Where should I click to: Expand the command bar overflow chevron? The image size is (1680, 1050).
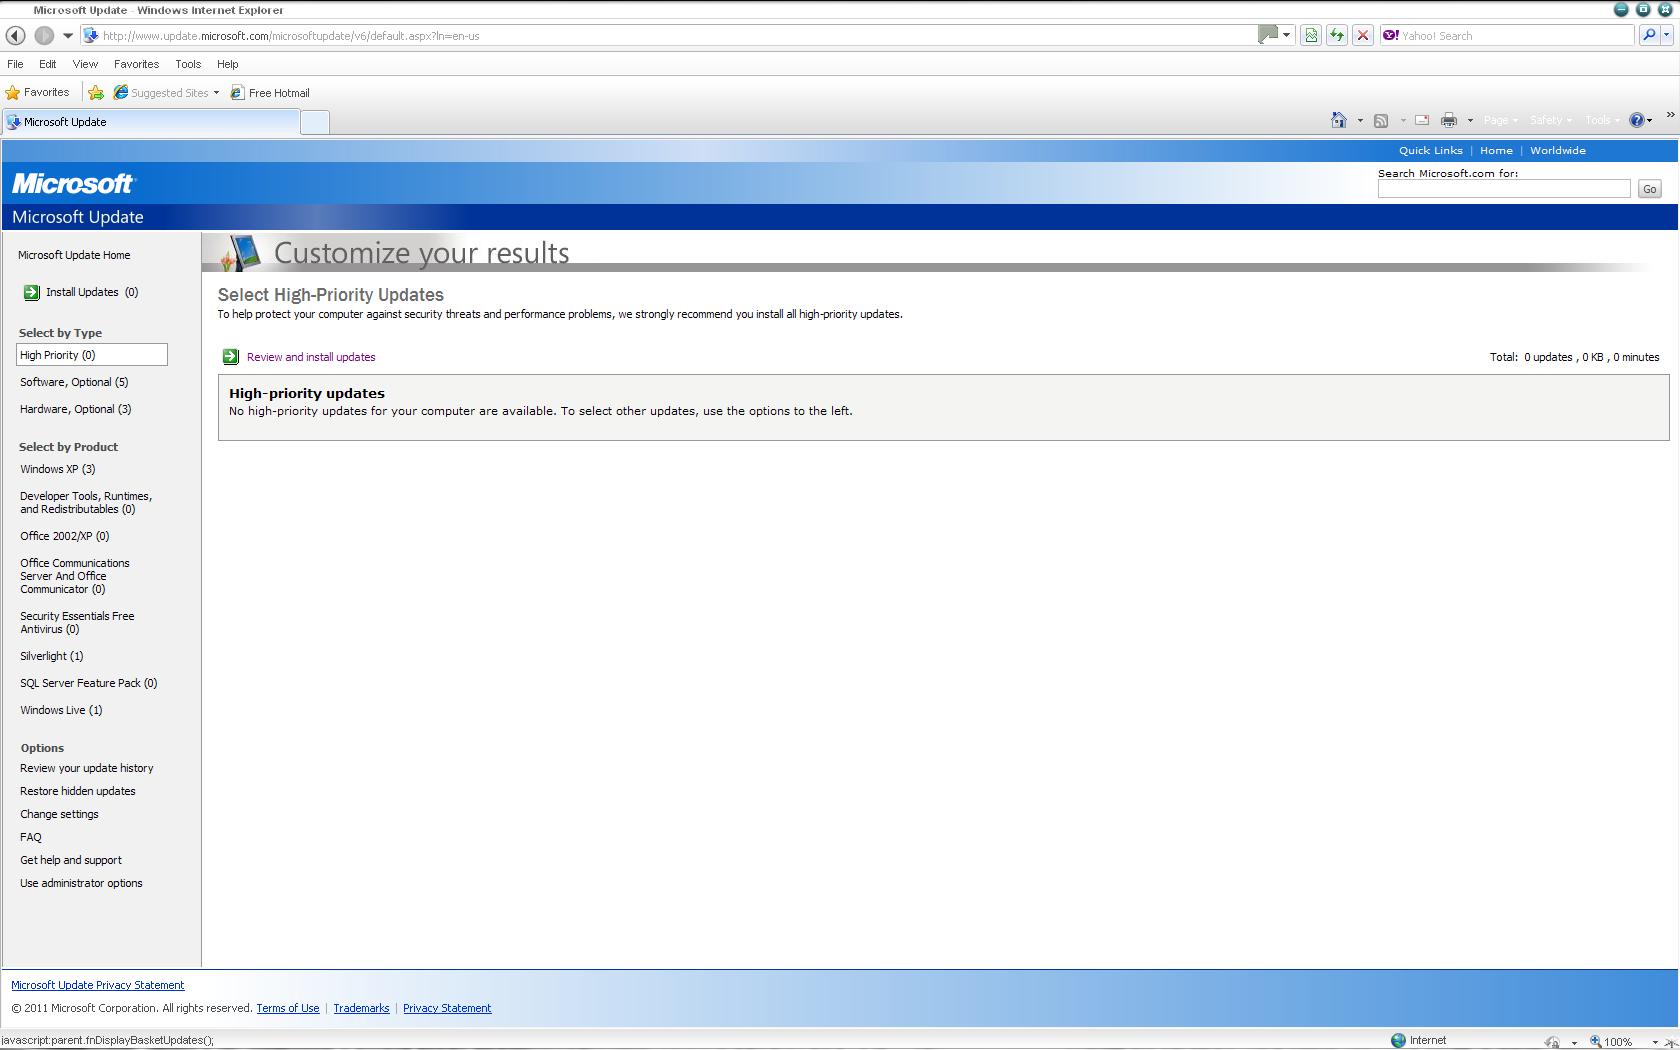point(1670,115)
